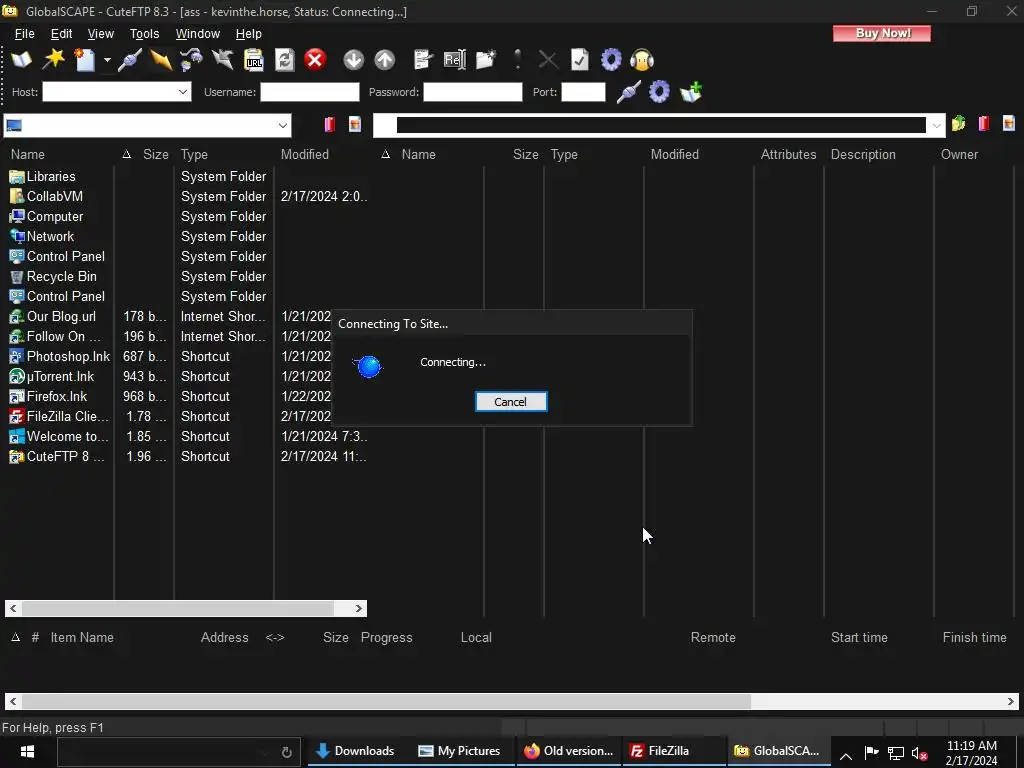Image resolution: width=1024 pixels, height=768 pixels.
Task: Click the New document icon
Action: pos(85,60)
